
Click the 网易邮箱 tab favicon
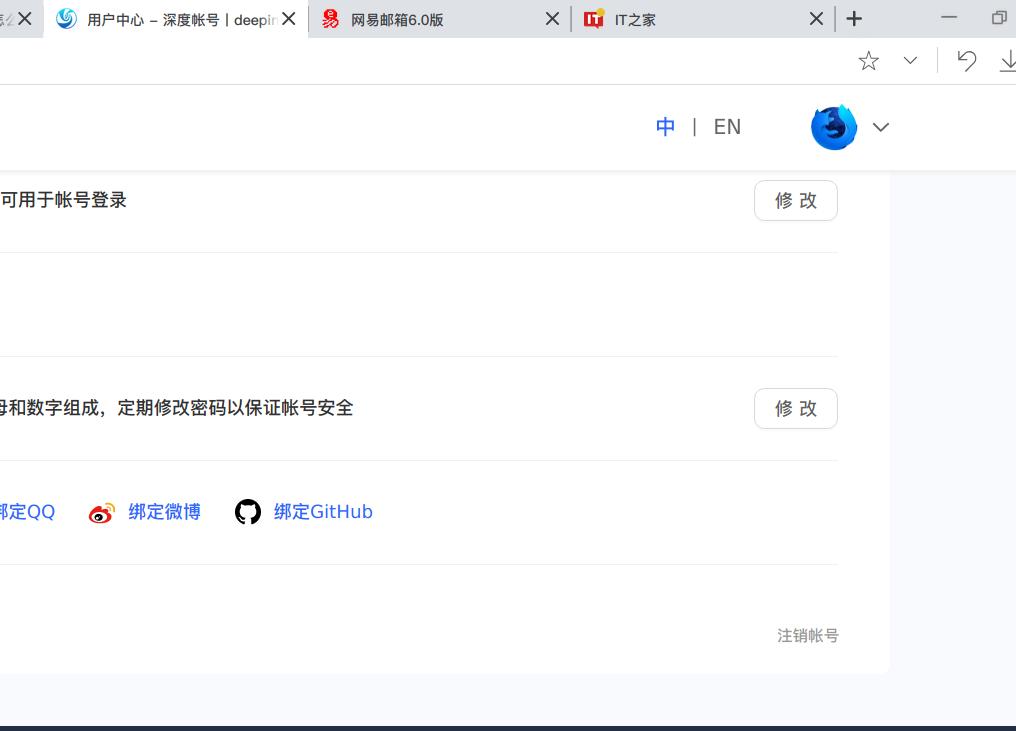point(330,18)
